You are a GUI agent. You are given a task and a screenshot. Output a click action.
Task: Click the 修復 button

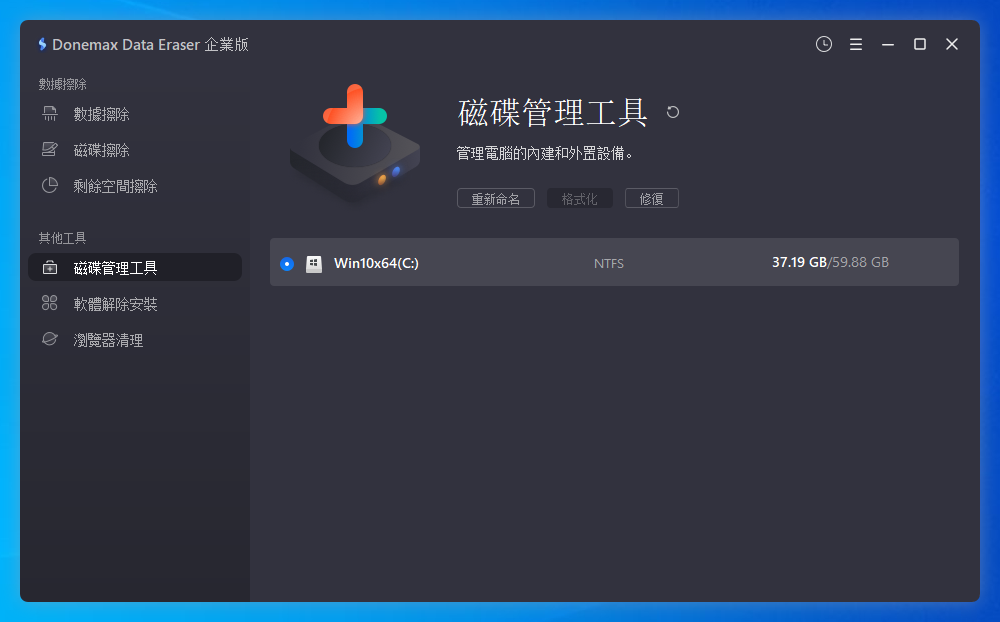652,198
